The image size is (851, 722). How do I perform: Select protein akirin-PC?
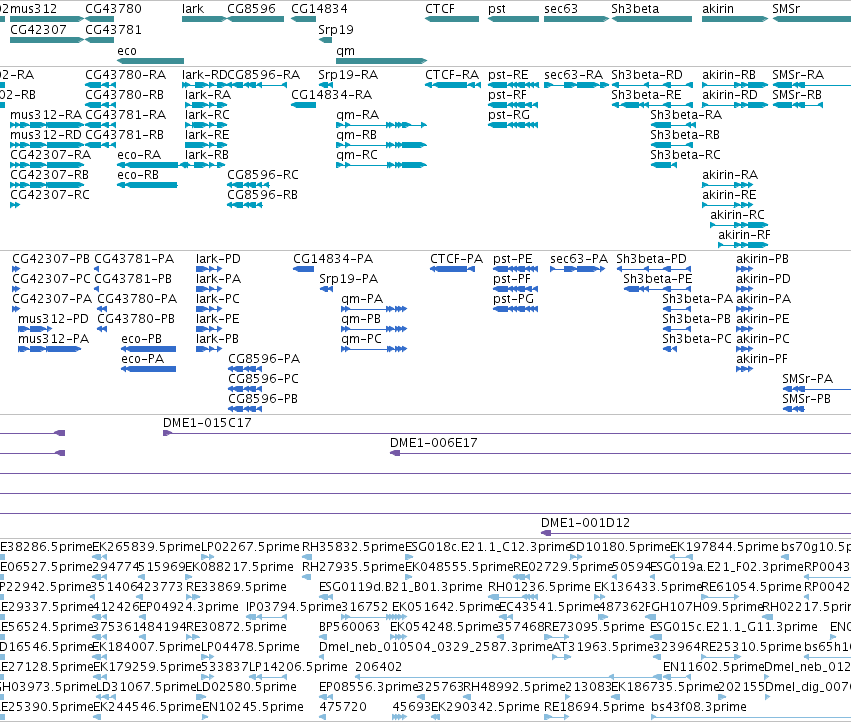(x=763, y=339)
